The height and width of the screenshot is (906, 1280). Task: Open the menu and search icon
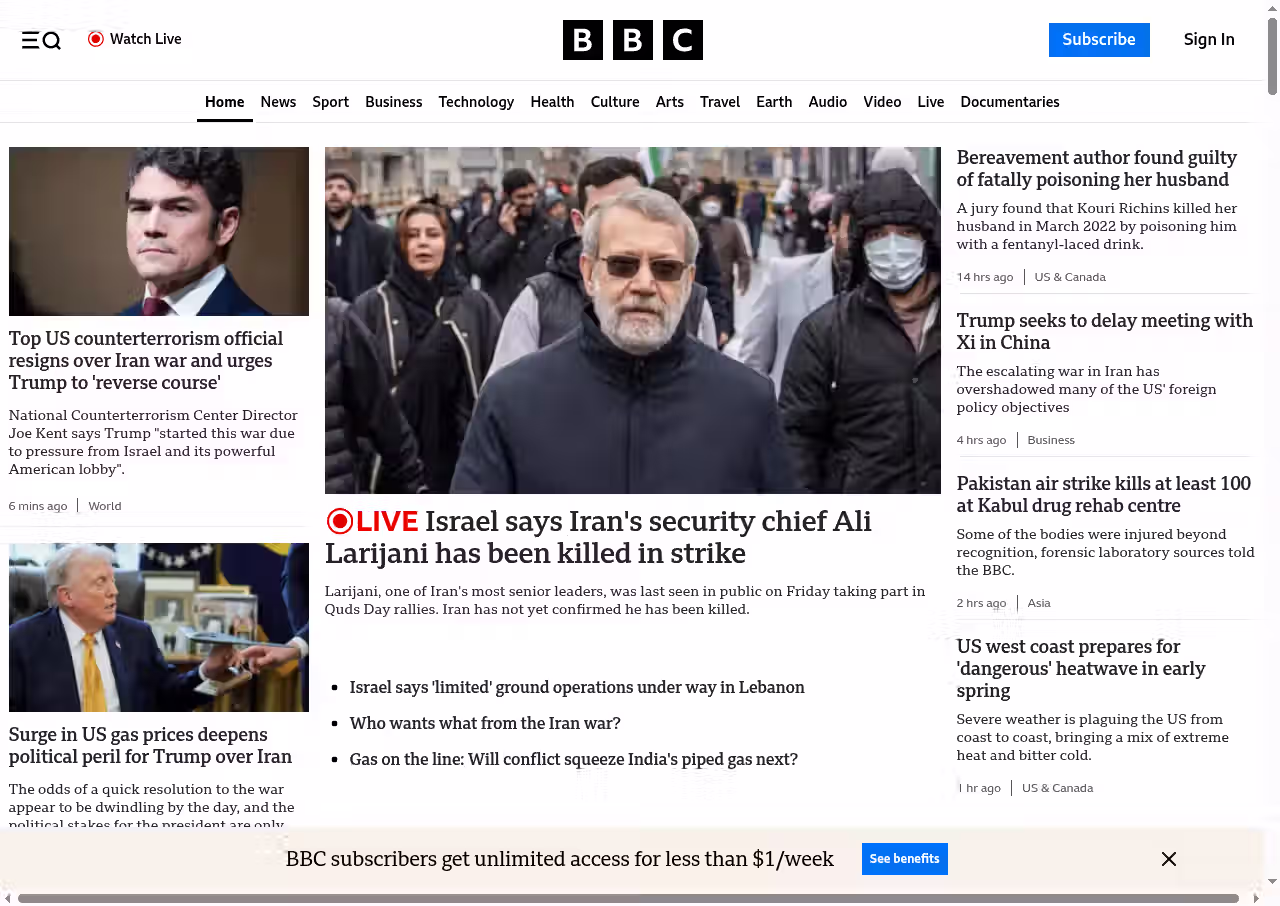pos(41,40)
